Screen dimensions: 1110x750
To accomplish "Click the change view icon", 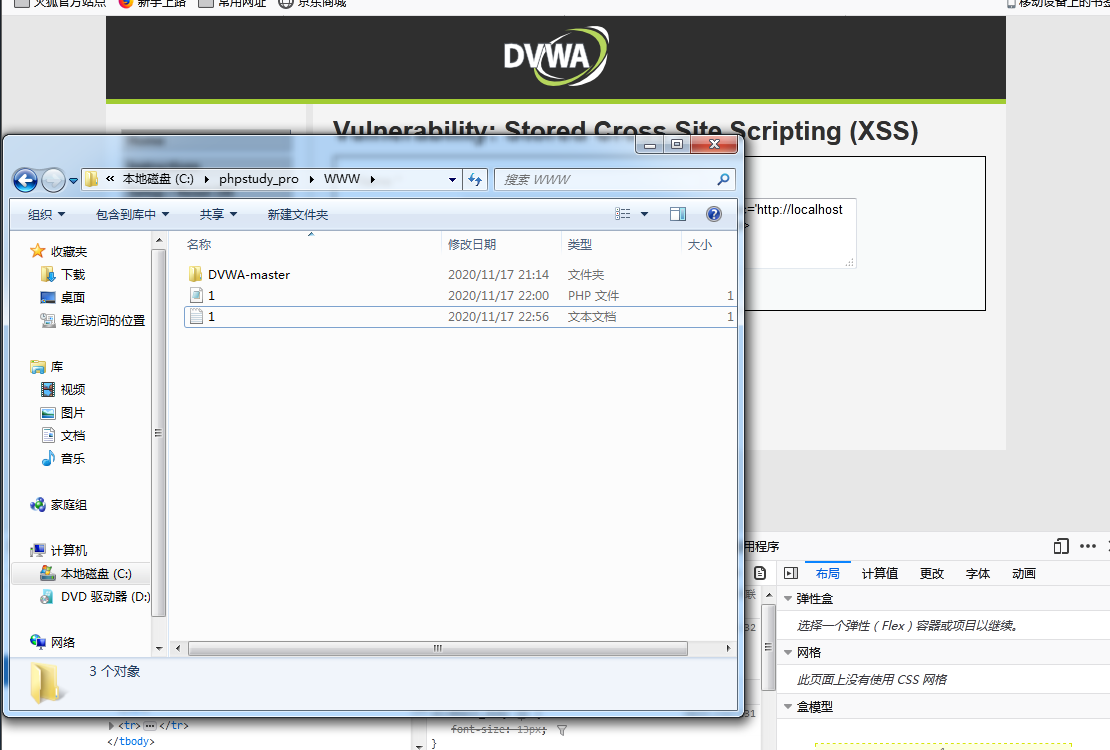I will click(622, 214).
